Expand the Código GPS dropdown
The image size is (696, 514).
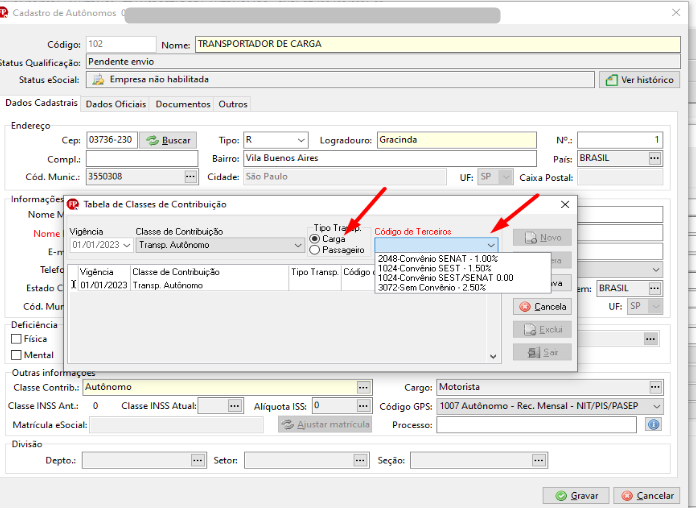pos(656,406)
